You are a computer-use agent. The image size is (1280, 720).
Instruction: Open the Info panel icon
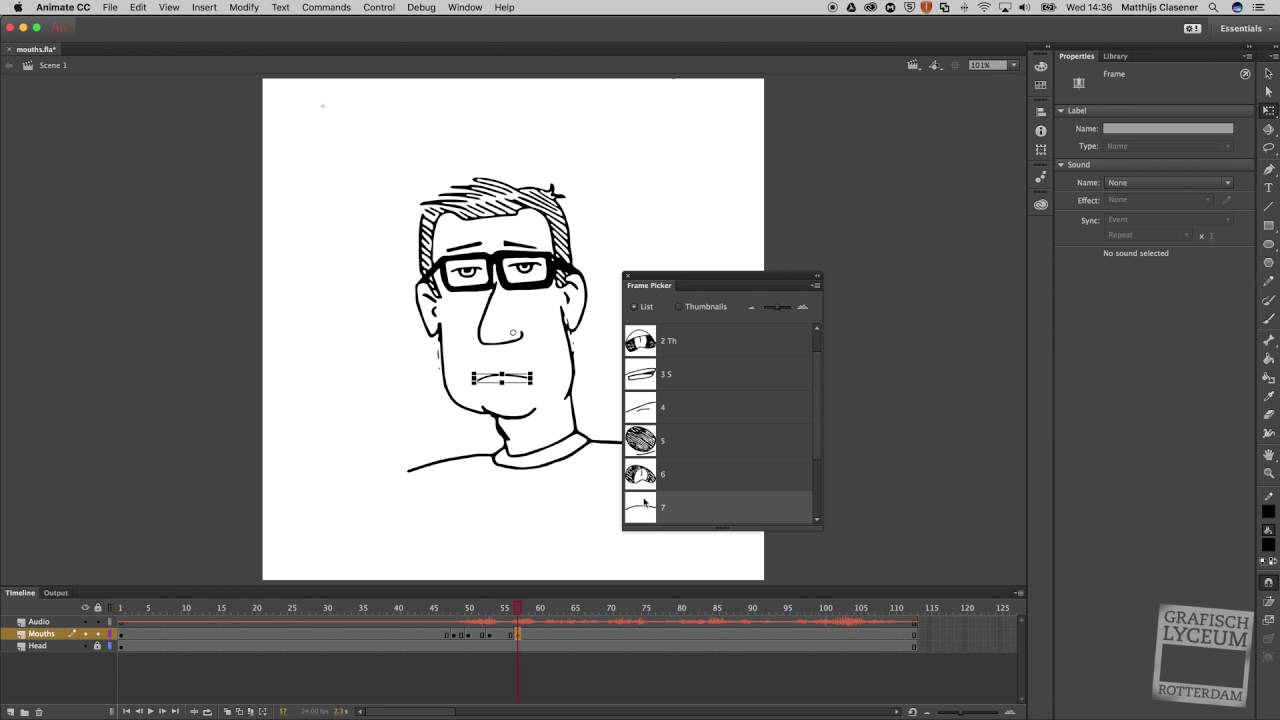click(x=1041, y=131)
